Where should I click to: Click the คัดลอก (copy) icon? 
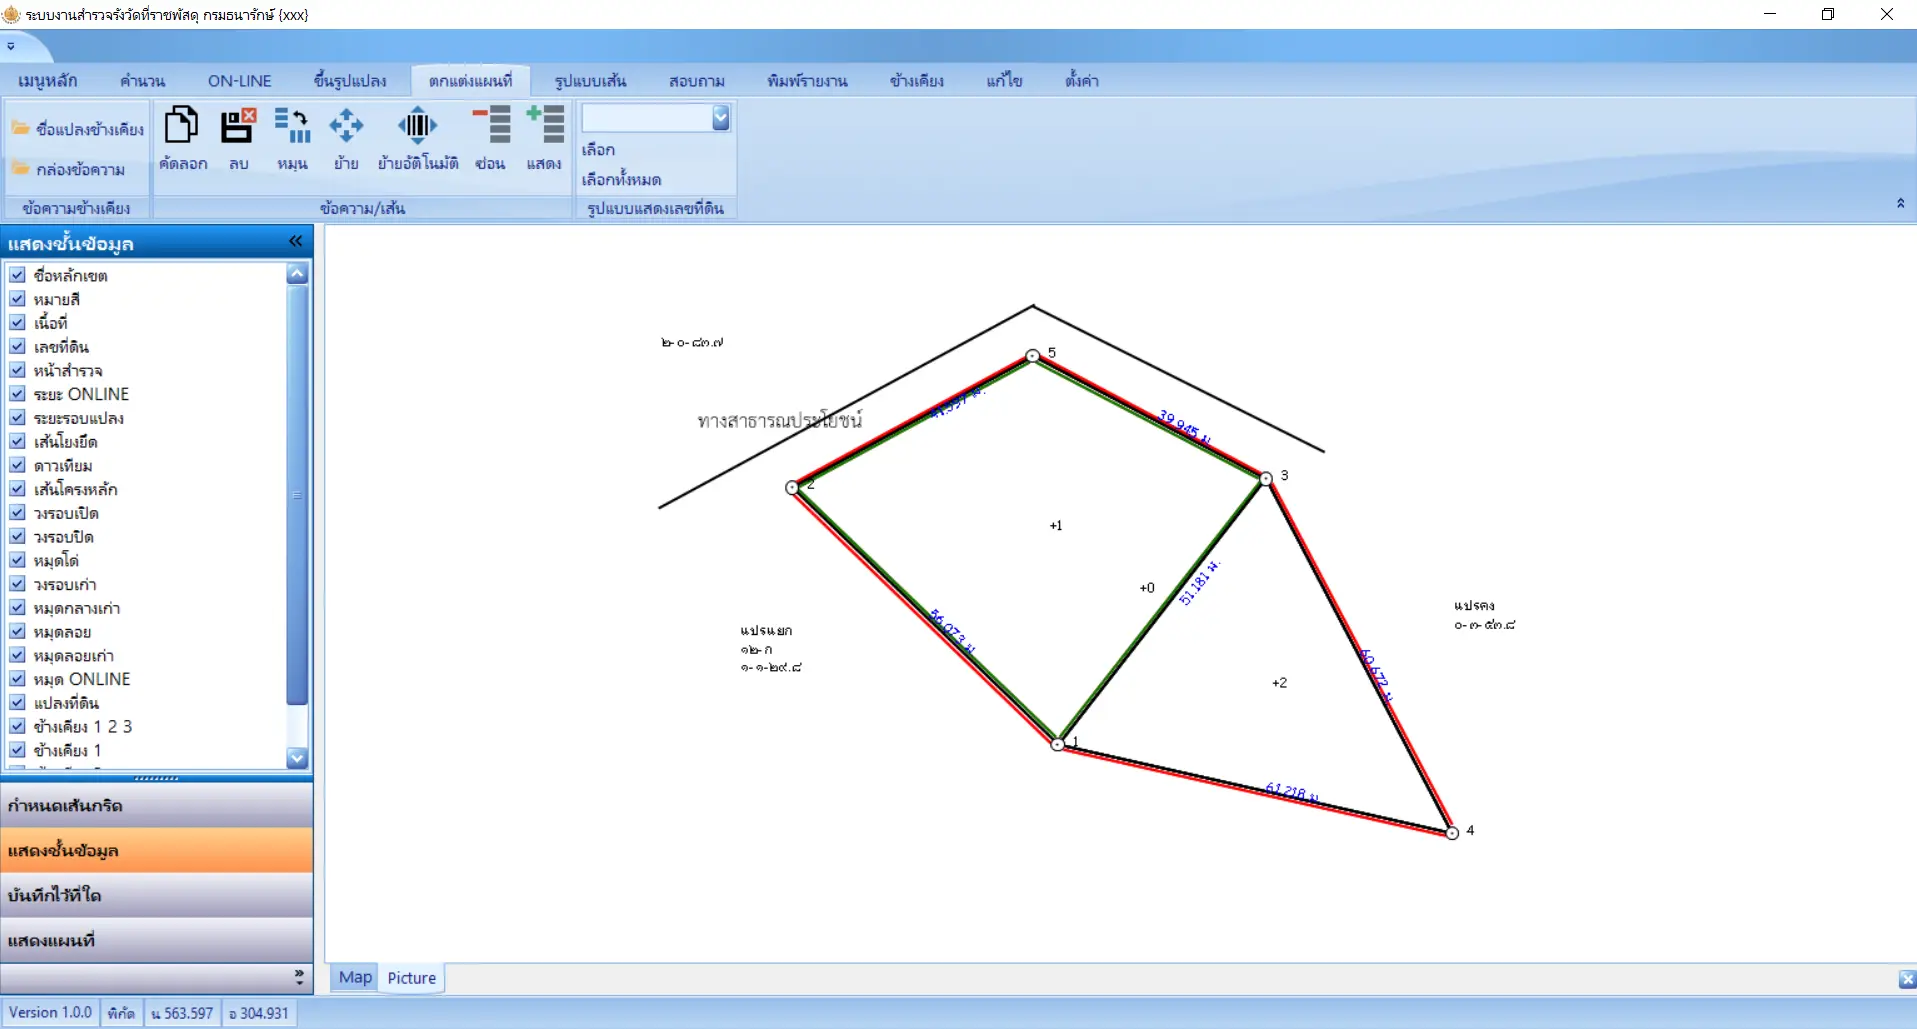pyautogui.click(x=182, y=127)
